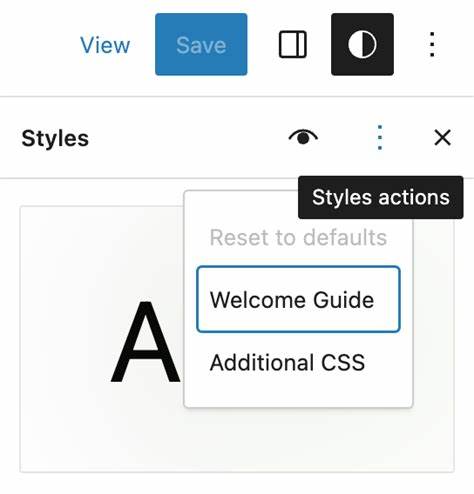This screenshot has width=474, height=494.
Task: Click the View link
Action: point(105,45)
